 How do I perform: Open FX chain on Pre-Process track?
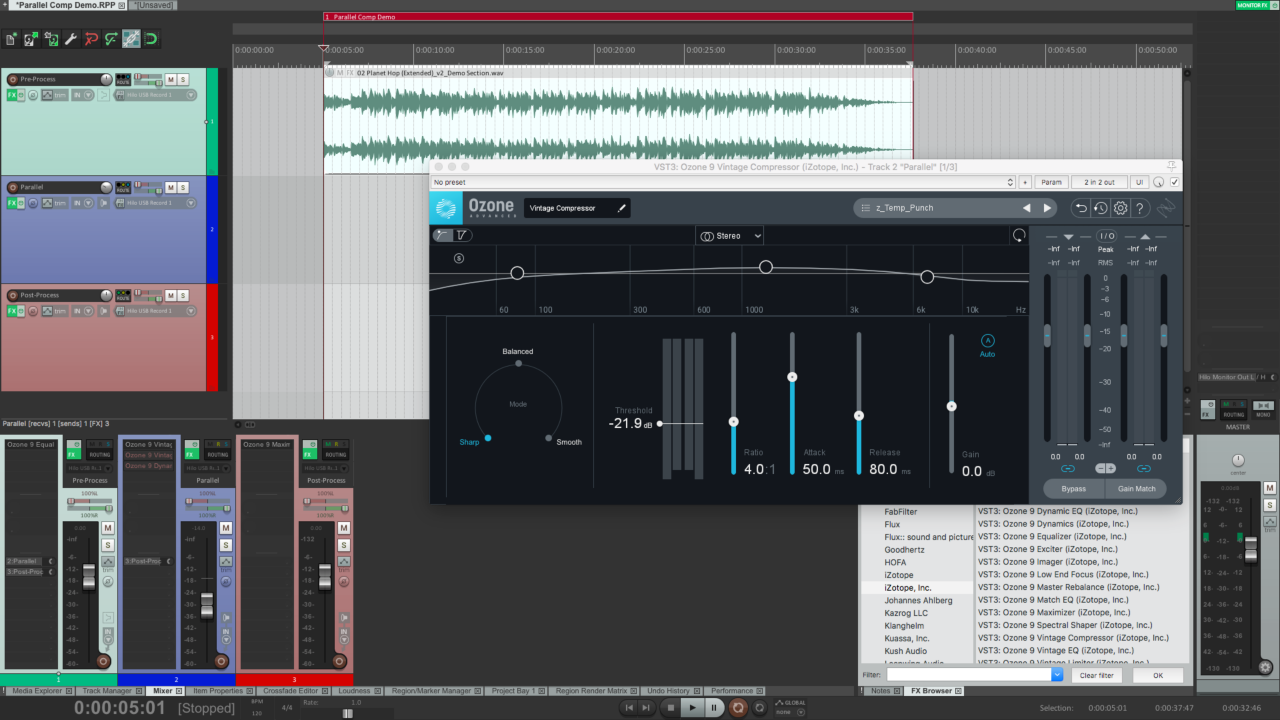[x=13, y=95]
